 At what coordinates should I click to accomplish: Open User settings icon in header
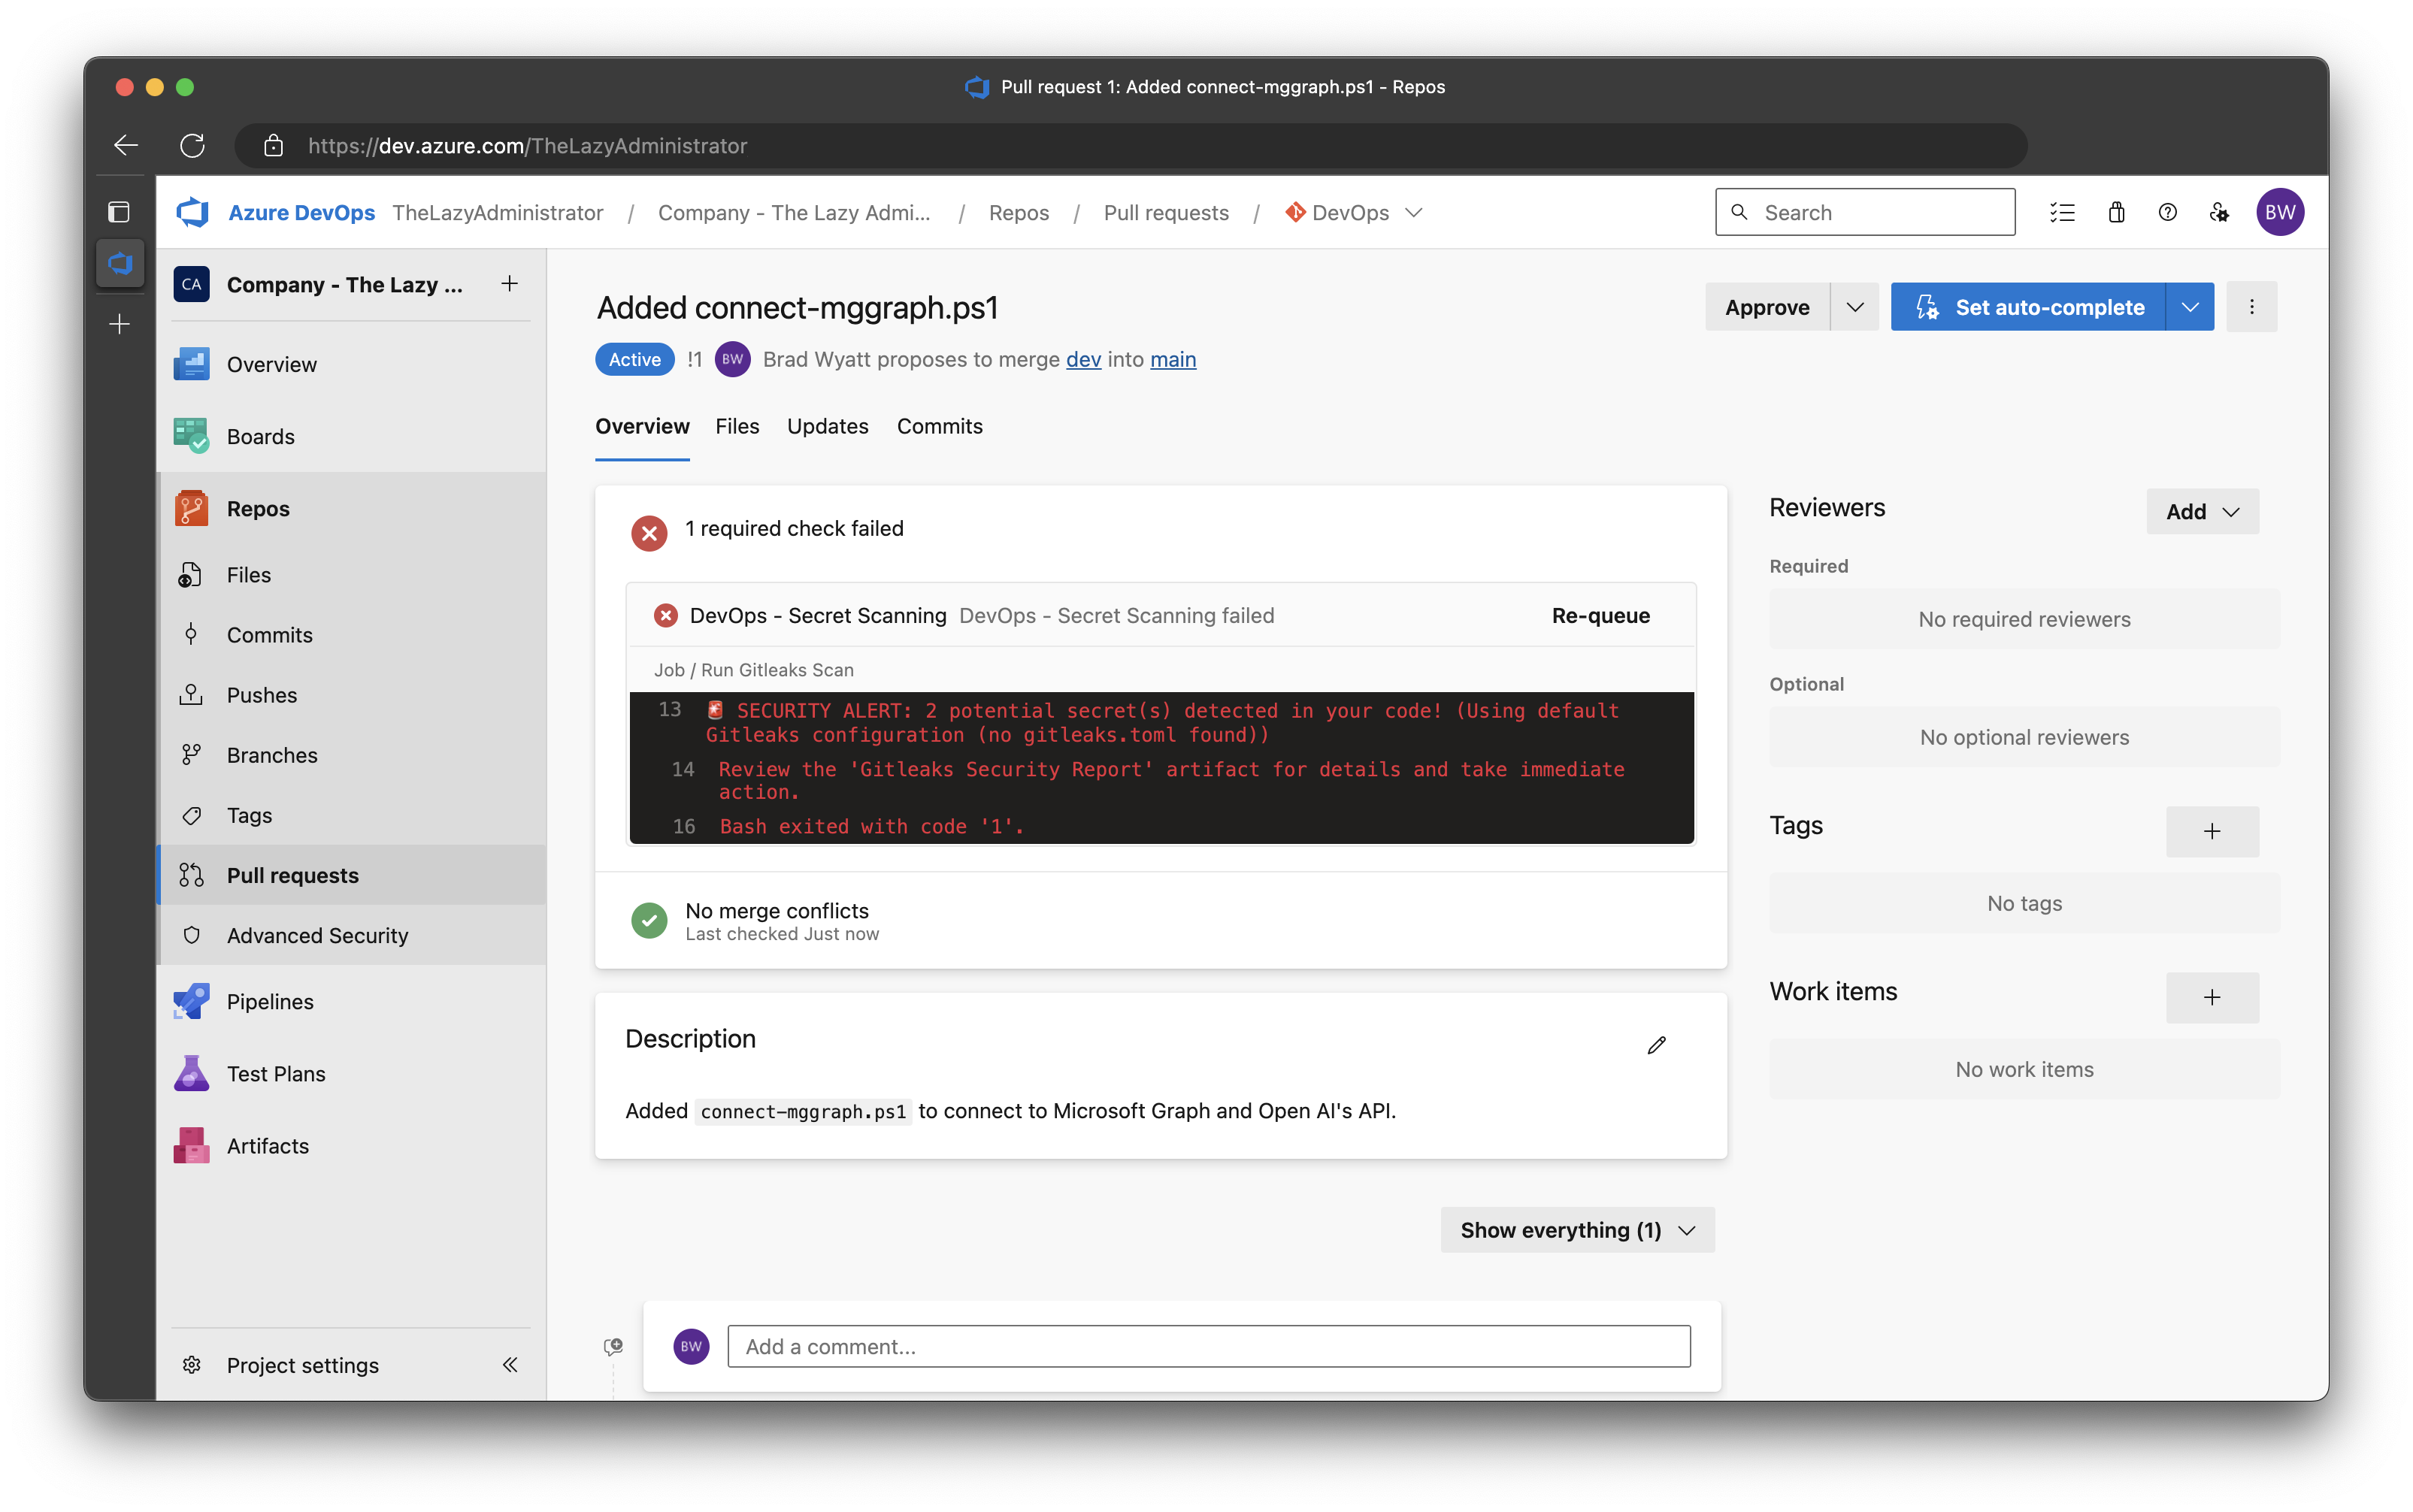(x=2219, y=212)
